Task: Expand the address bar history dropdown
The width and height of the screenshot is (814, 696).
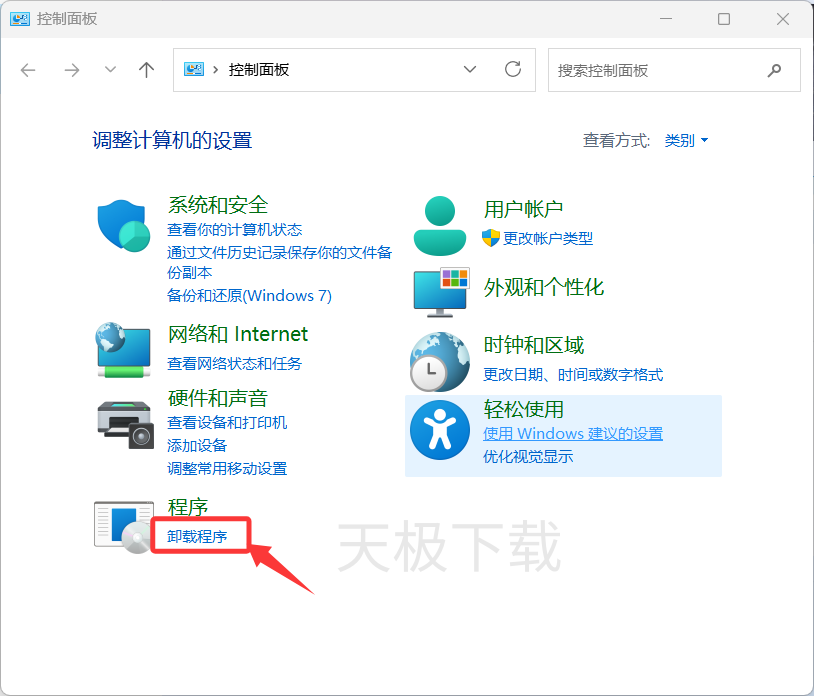Action: click(x=470, y=70)
